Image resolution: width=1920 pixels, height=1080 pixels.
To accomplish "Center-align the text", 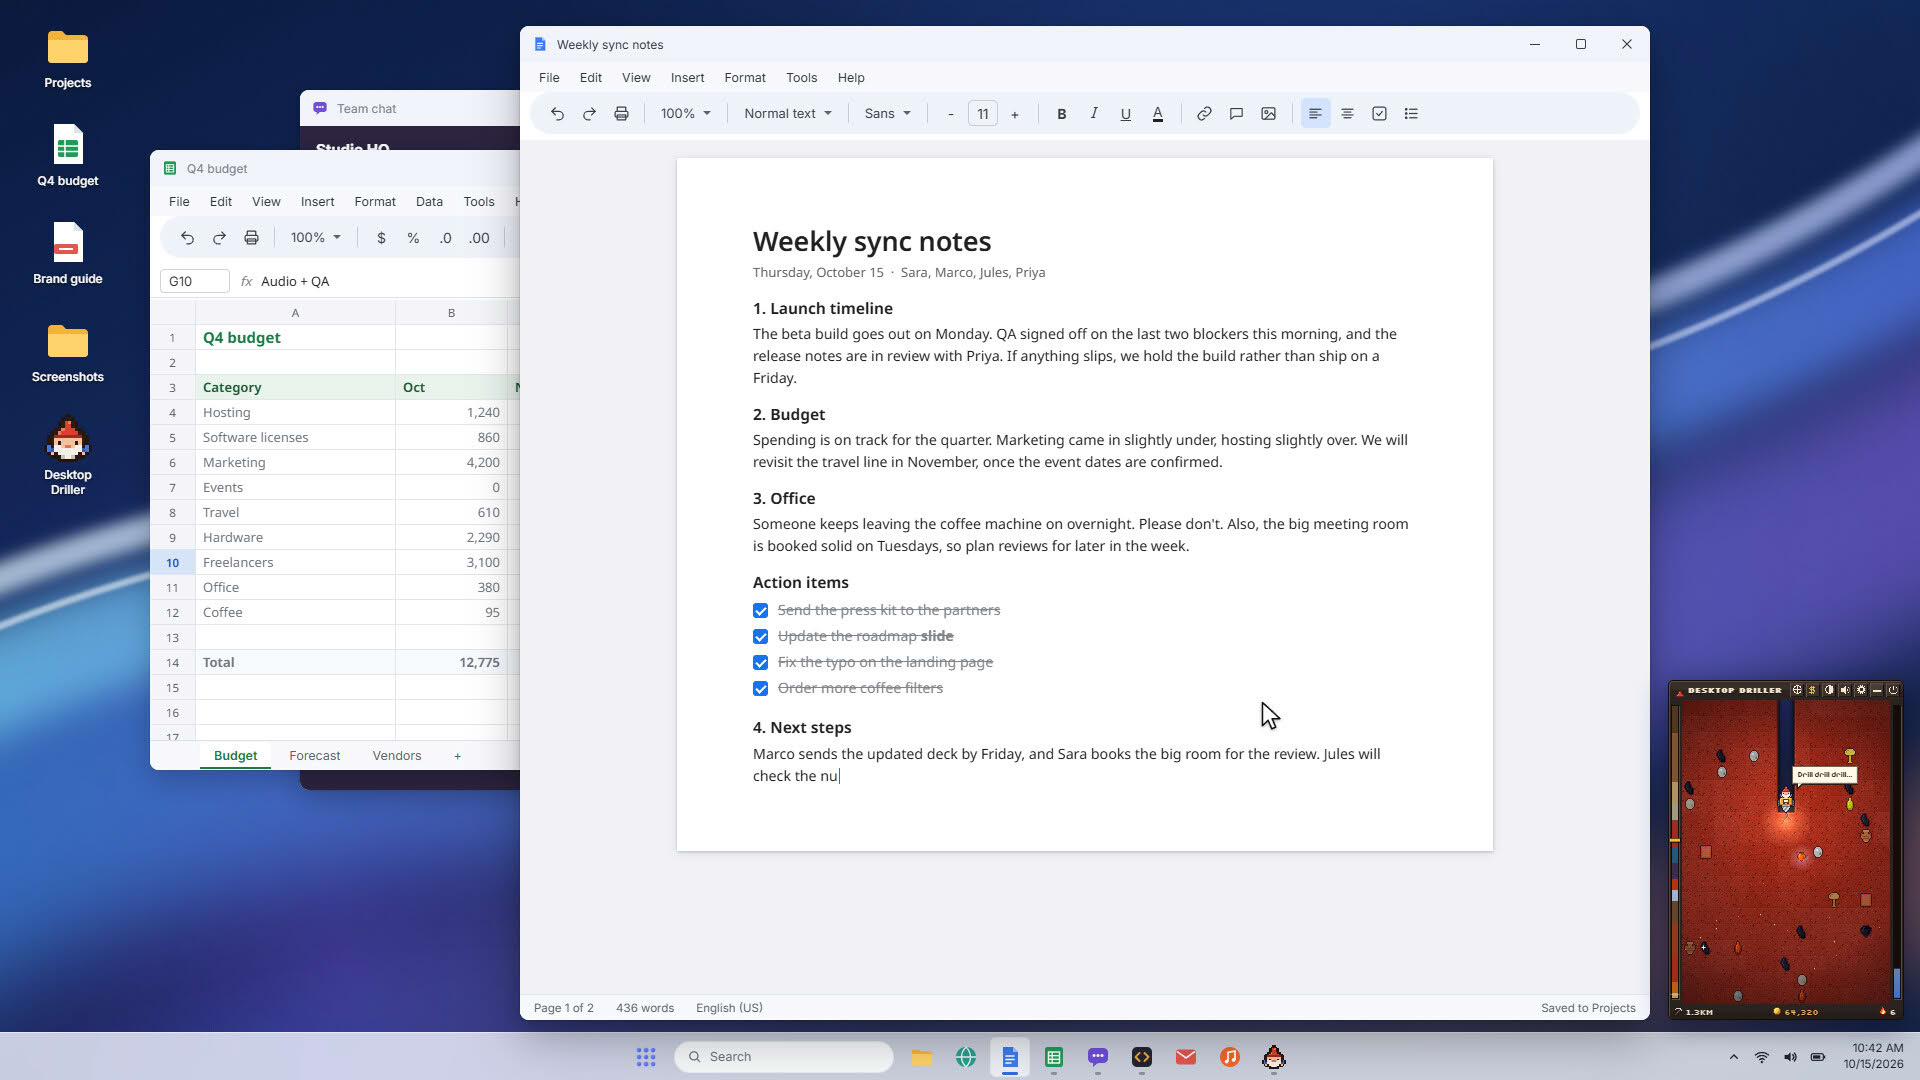I will 1347,114.
